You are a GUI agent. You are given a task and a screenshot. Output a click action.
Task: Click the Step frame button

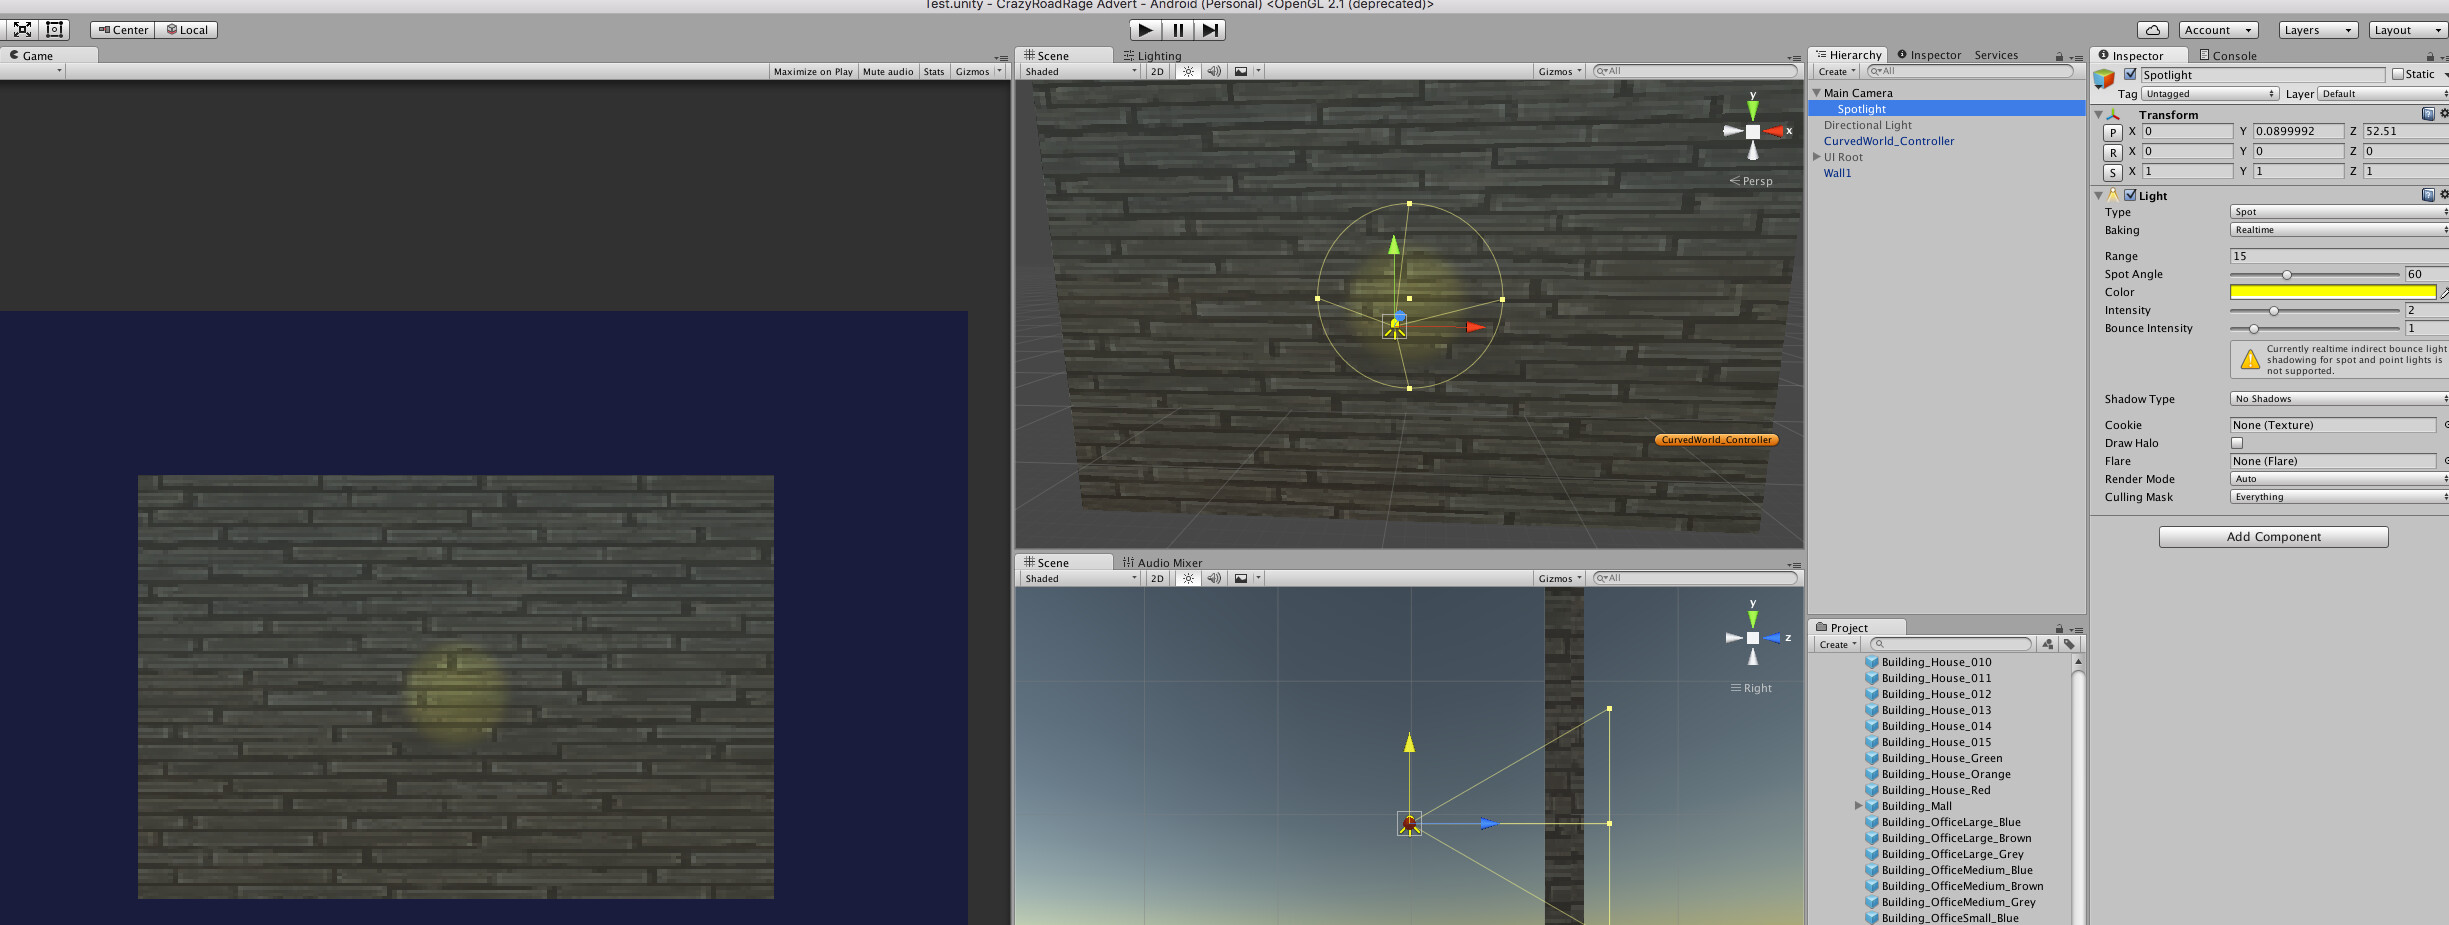[1210, 30]
